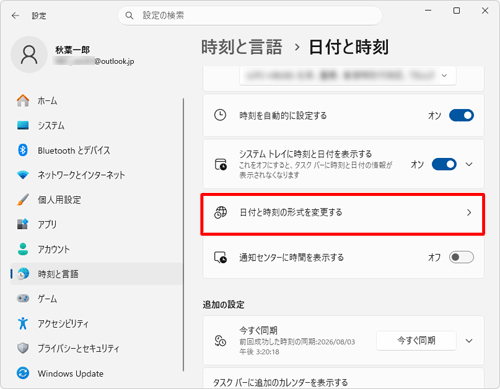Image resolution: width=500 pixels, height=389 pixels.
Task: Click the アプリ icon in sidebar
Action: [x=23, y=224]
